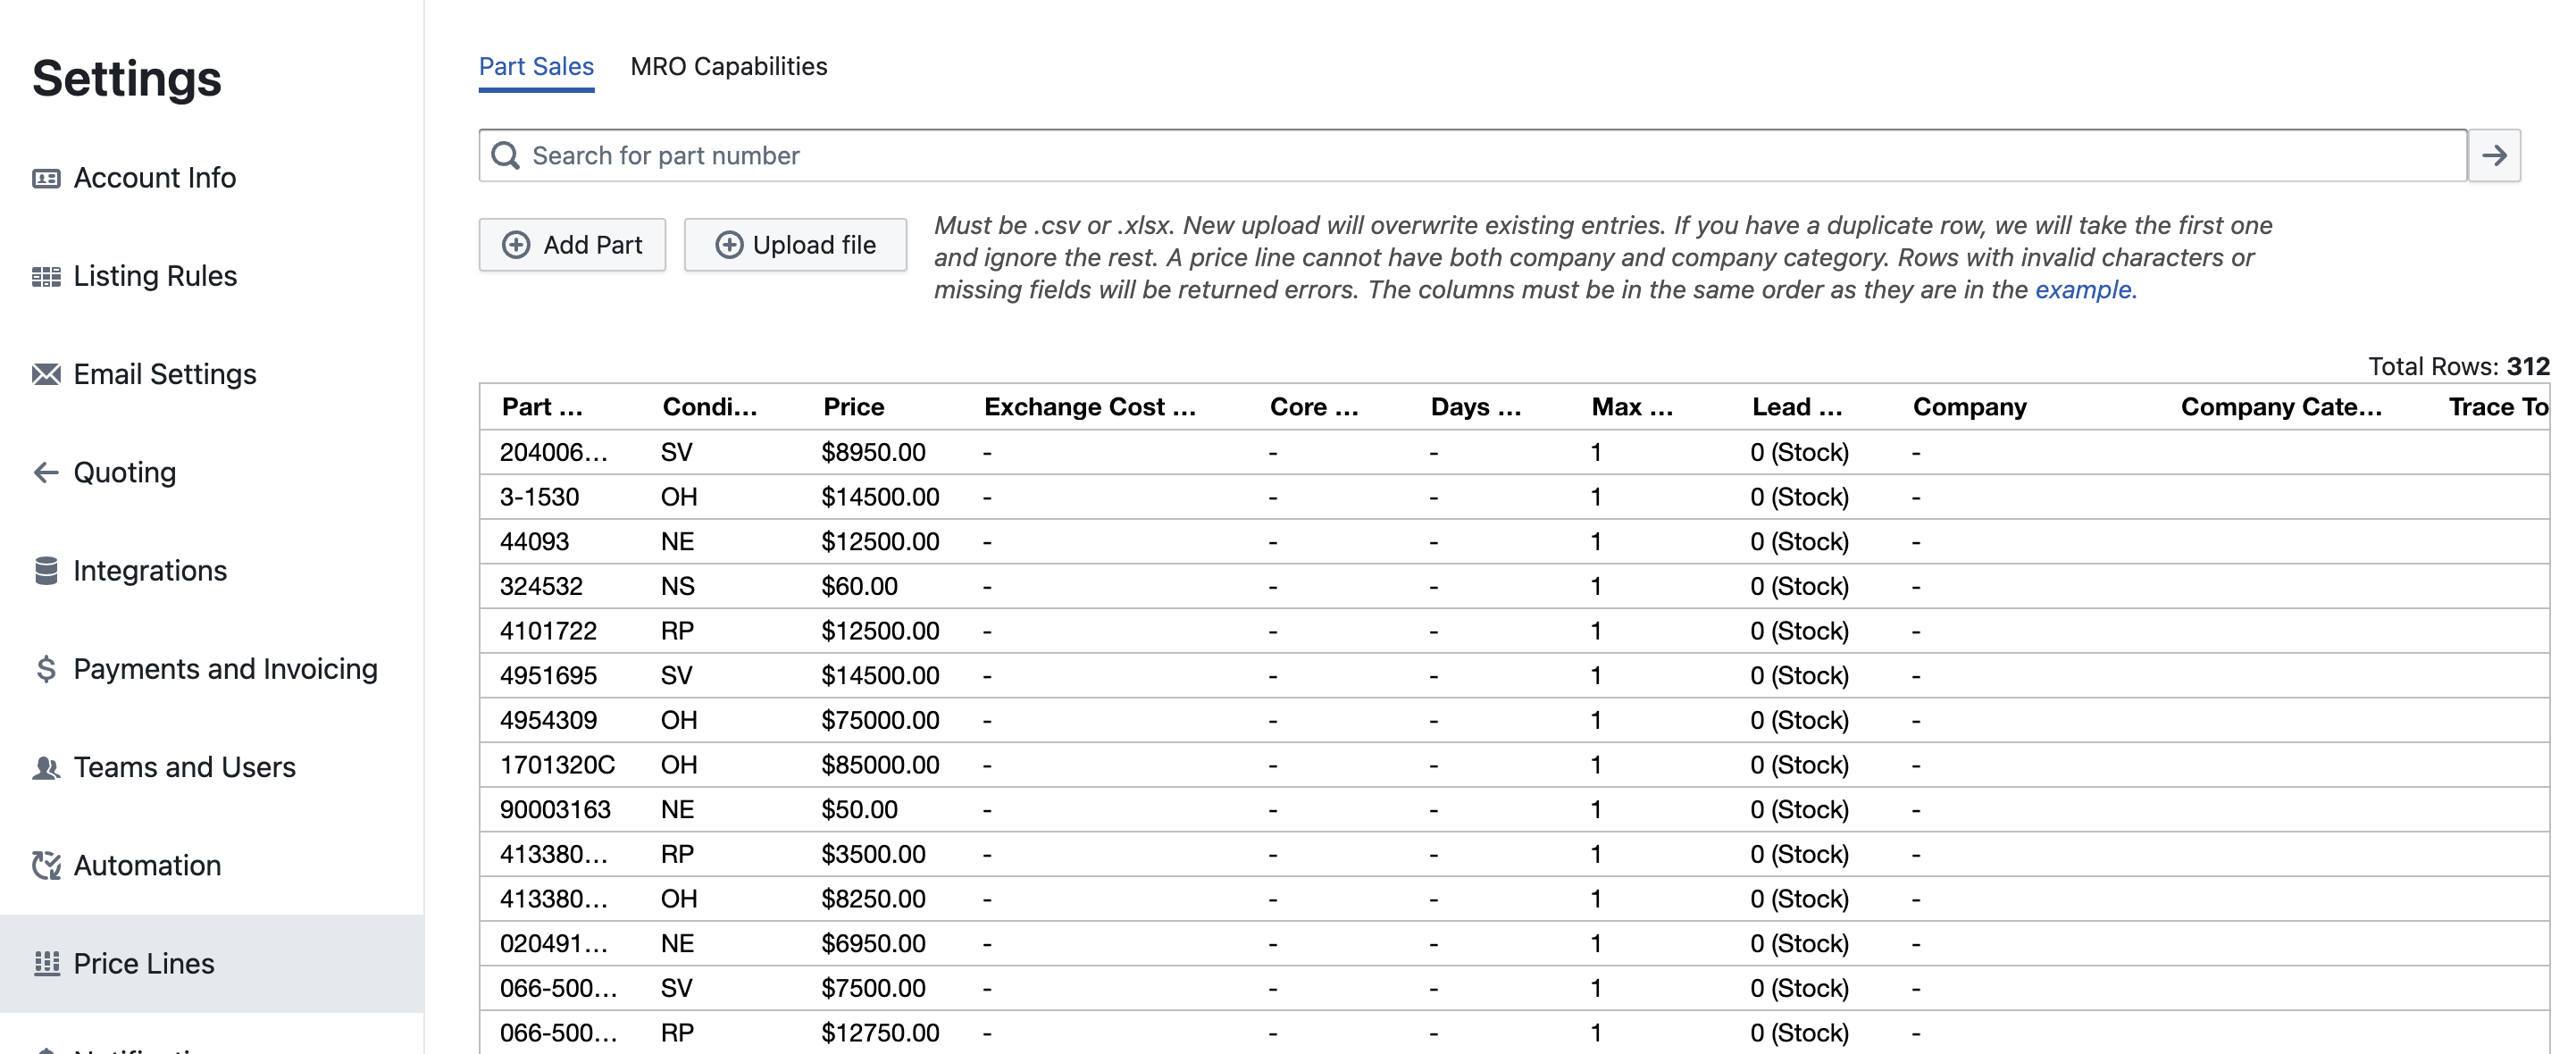Click the Total Rows: 312 count

pyautogui.click(x=2458, y=366)
